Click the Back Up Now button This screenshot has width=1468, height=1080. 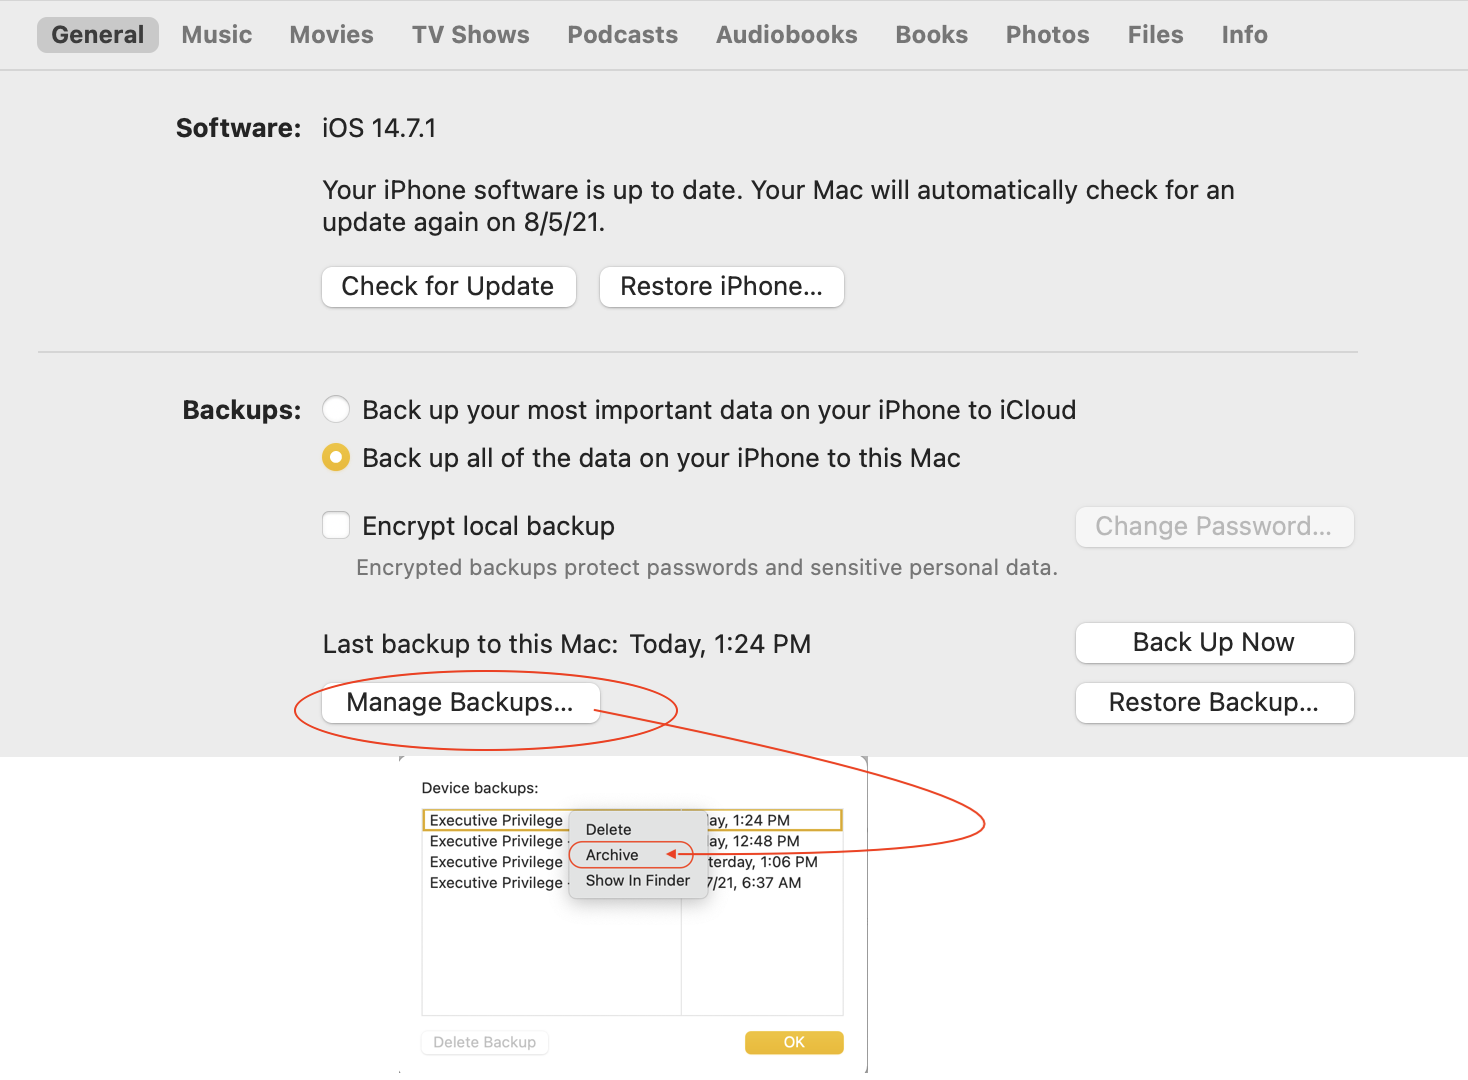click(x=1214, y=643)
